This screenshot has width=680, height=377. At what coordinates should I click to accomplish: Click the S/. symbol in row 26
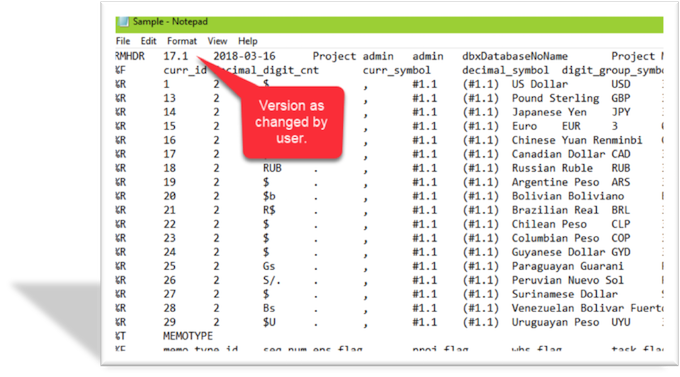coord(272,280)
